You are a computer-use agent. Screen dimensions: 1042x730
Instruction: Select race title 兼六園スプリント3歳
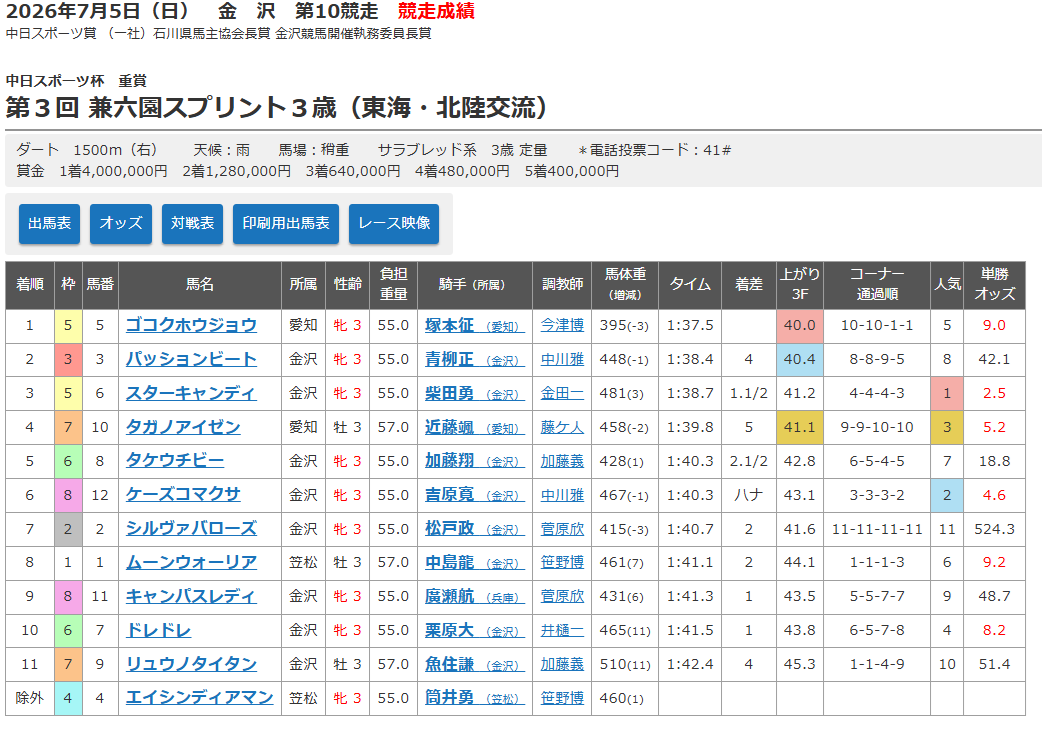tap(278, 108)
